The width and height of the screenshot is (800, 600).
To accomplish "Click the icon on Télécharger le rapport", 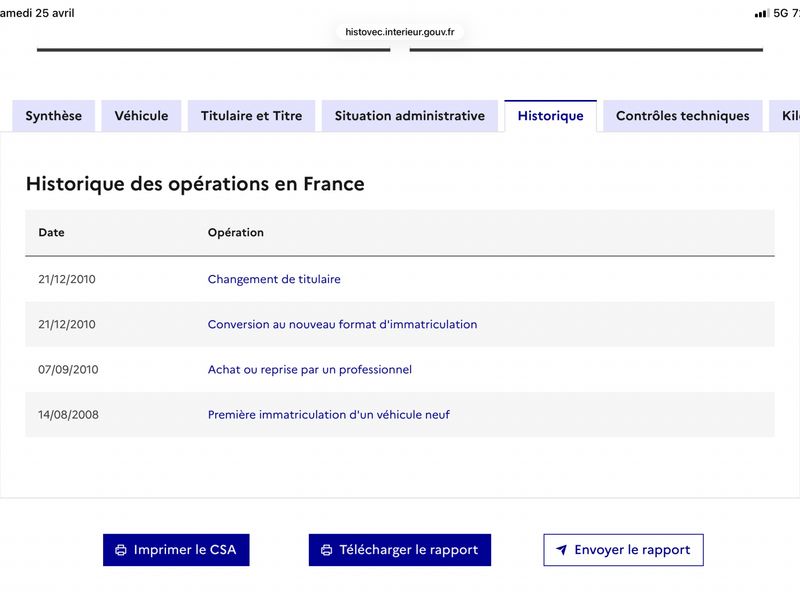I will [x=327, y=550].
